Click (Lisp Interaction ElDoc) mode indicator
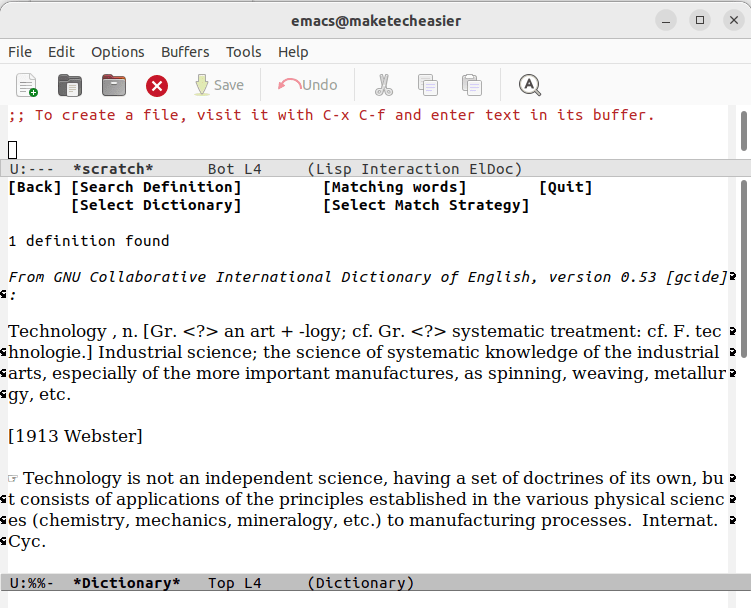This screenshot has width=751, height=608. (x=414, y=169)
